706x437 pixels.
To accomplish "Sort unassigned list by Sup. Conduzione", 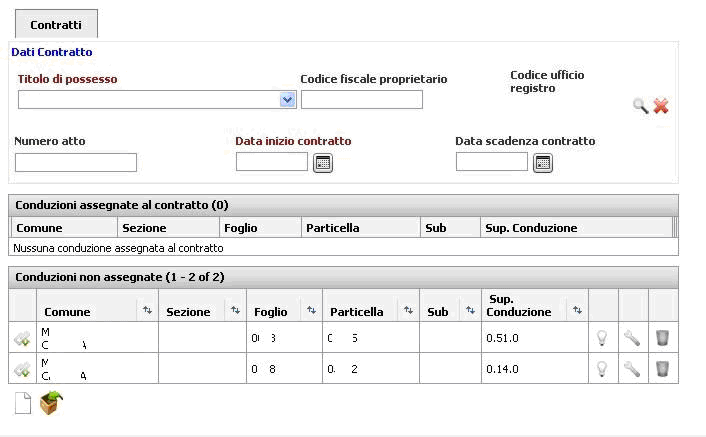I will [577, 310].
